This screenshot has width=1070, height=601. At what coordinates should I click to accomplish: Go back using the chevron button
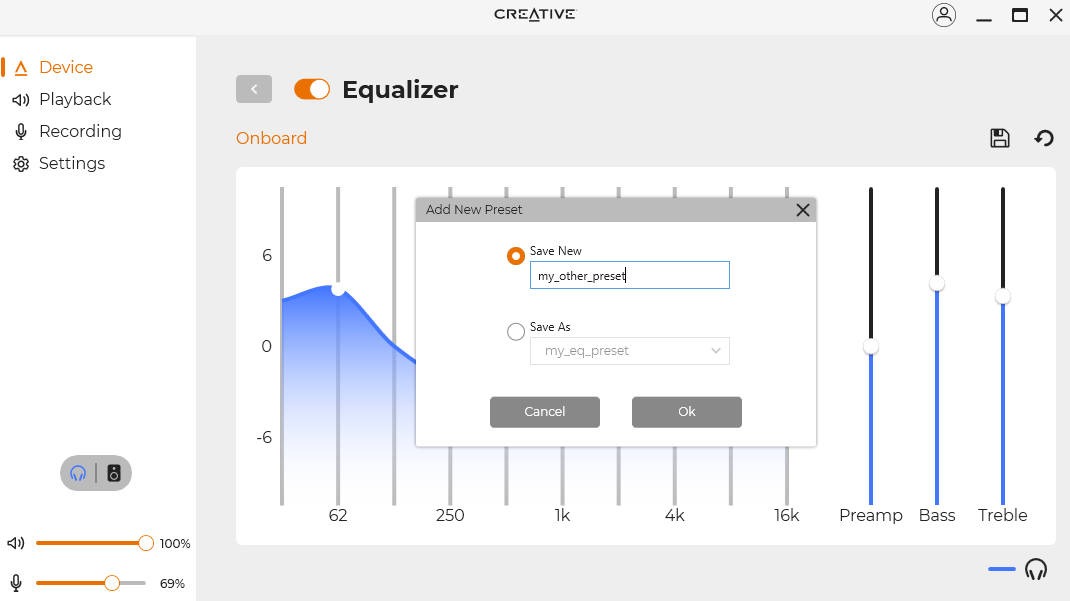coord(254,89)
